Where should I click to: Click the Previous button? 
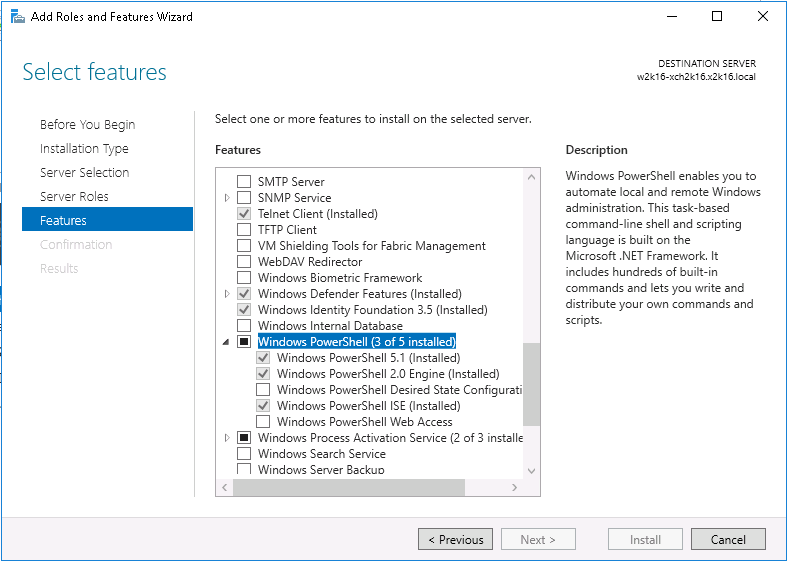point(455,539)
